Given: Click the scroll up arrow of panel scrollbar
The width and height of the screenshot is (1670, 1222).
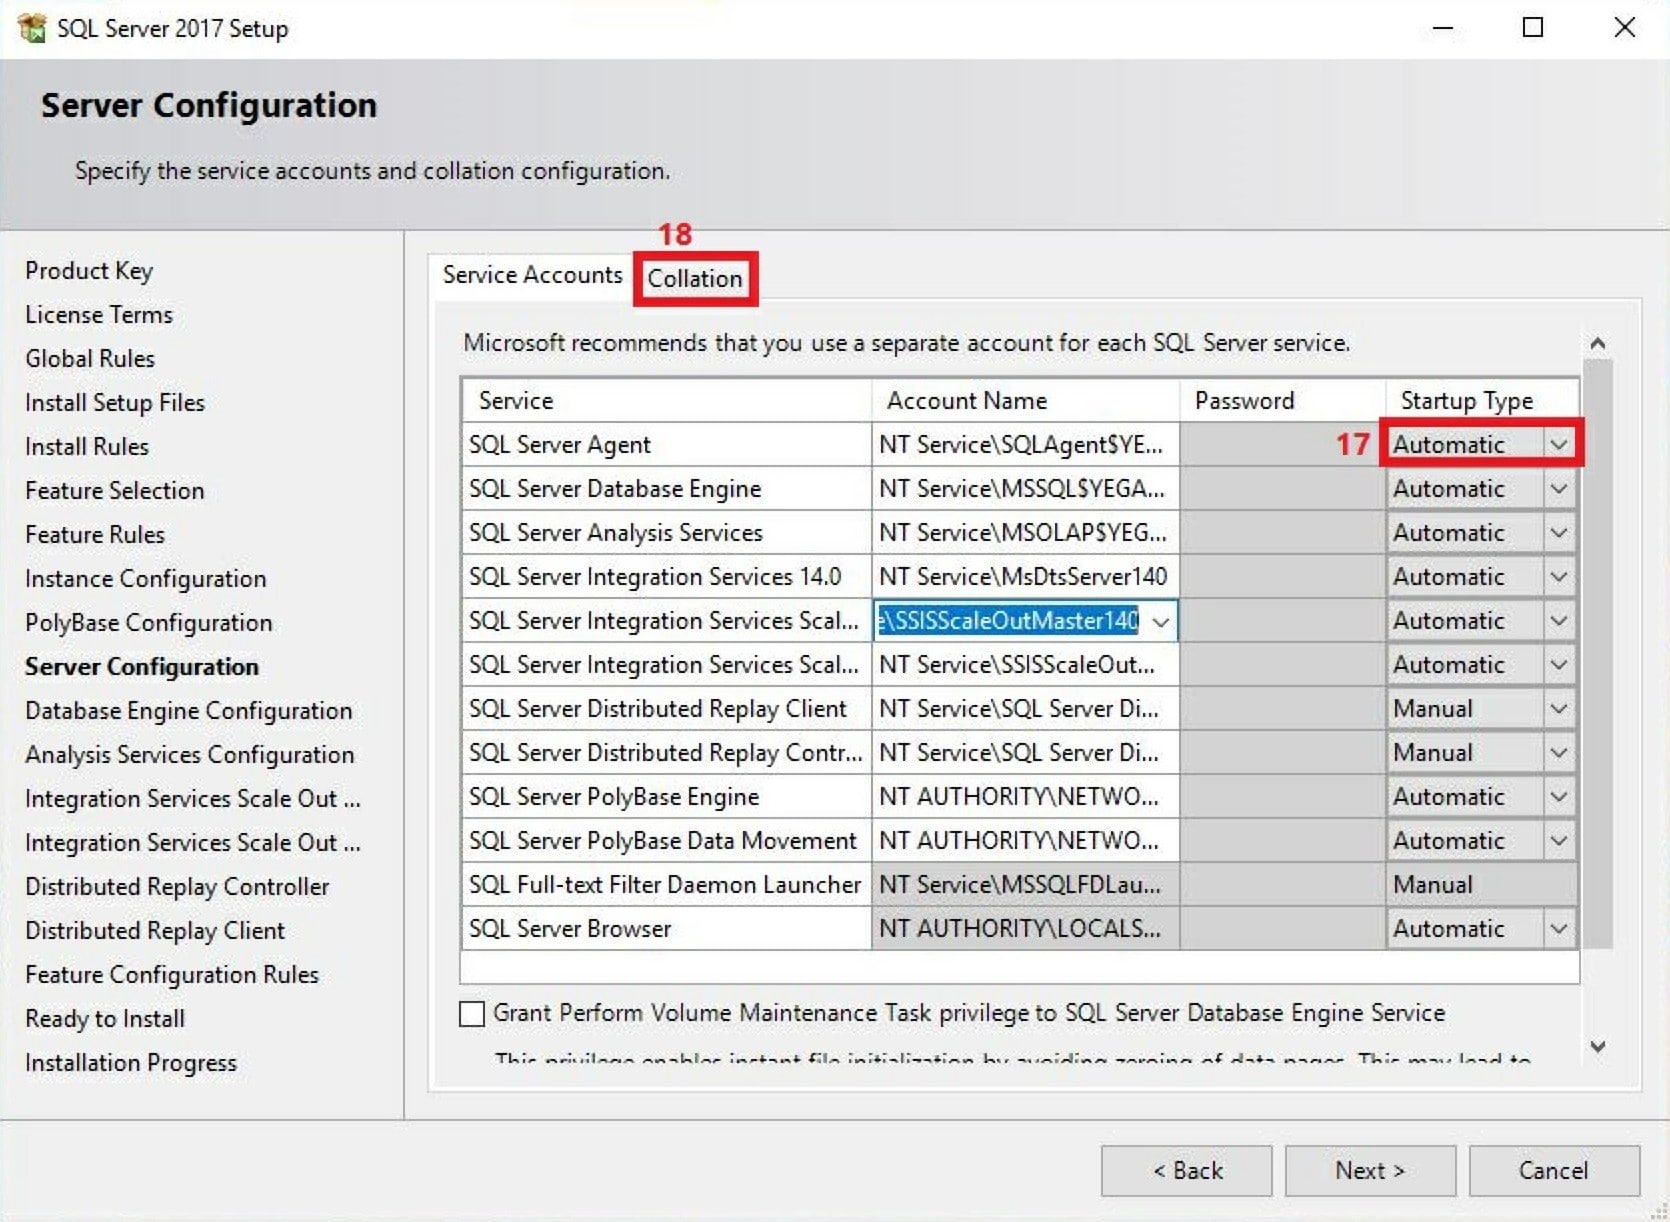Looking at the screenshot, I should pos(1598,344).
